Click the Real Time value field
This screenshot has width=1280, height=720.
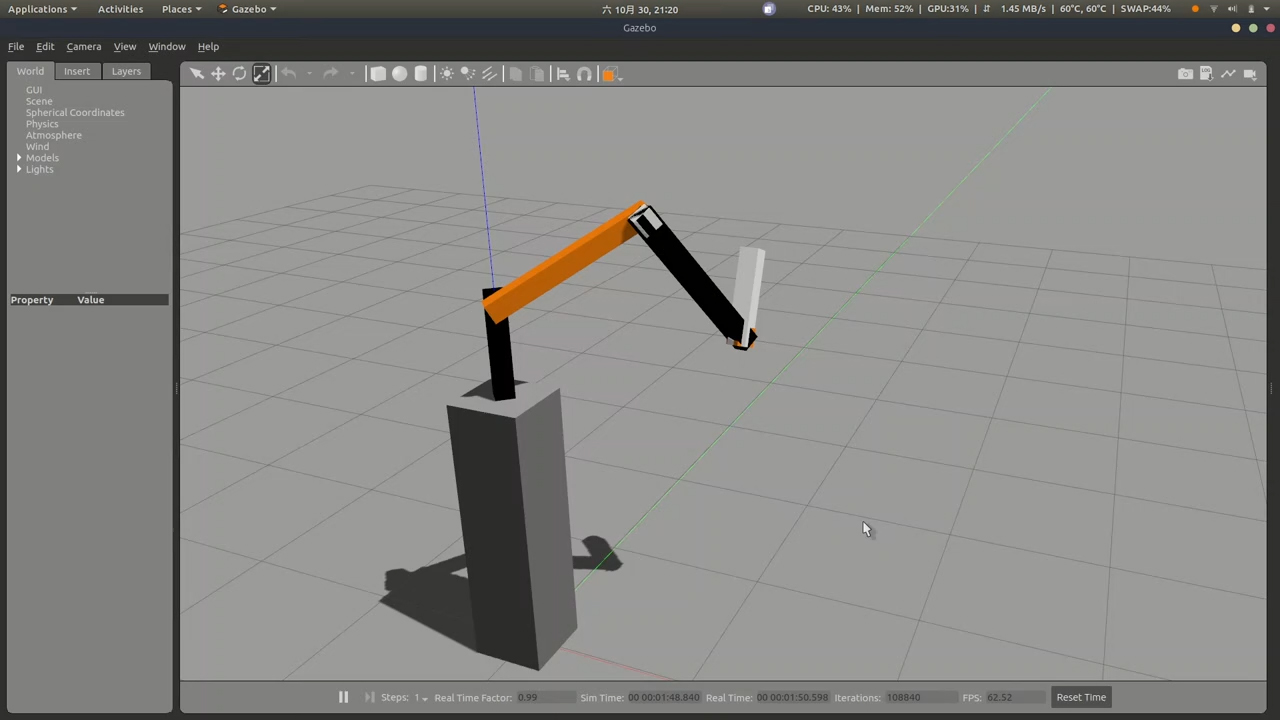coord(792,697)
